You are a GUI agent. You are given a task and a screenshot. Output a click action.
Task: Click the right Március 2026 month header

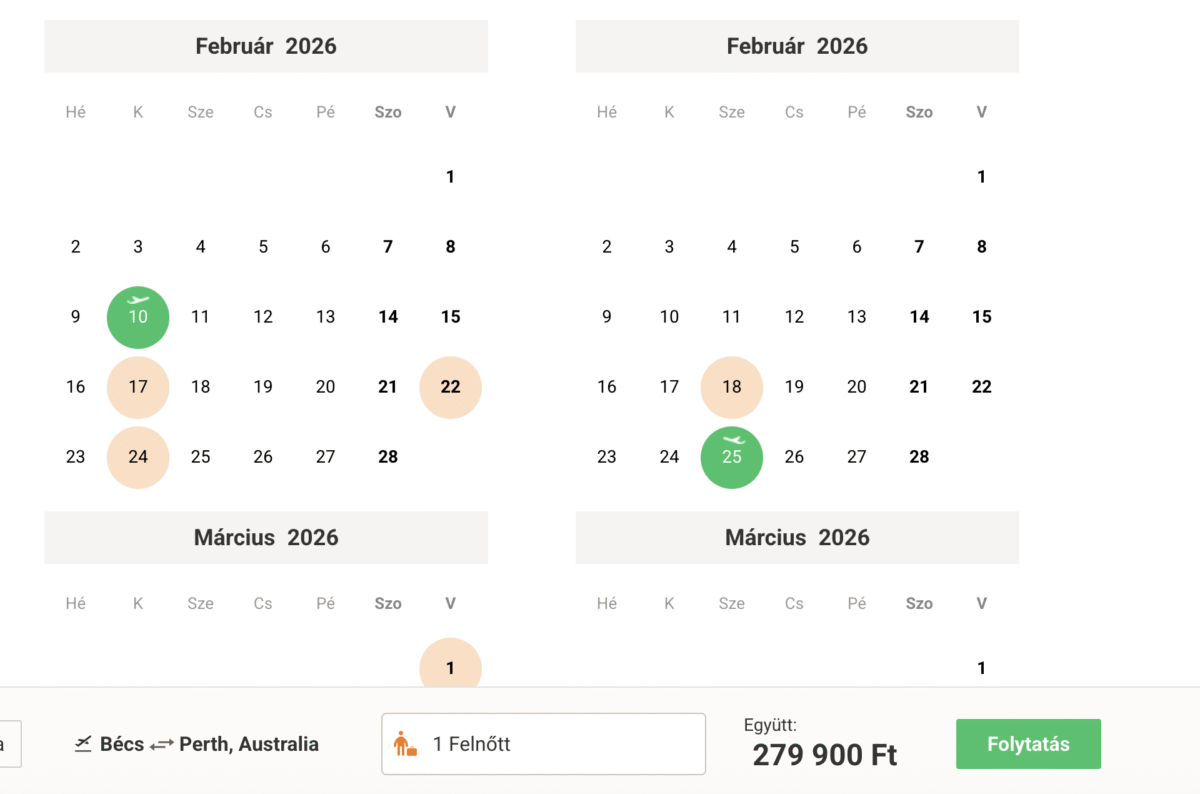tap(797, 538)
